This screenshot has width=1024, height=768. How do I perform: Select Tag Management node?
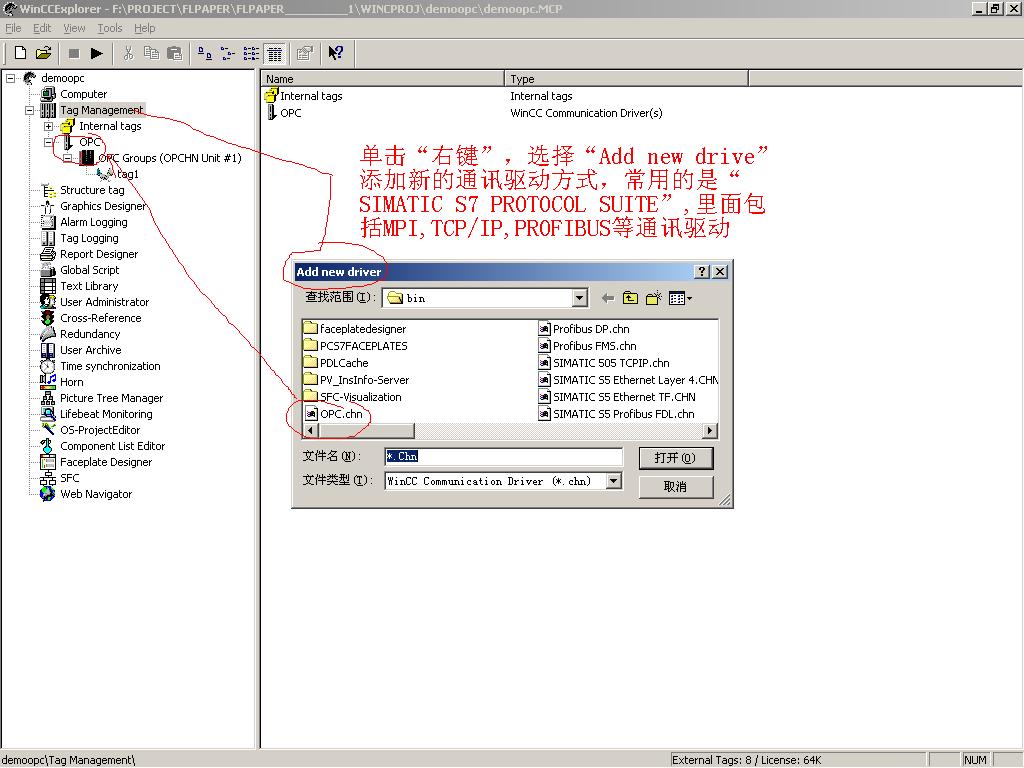[101, 110]
